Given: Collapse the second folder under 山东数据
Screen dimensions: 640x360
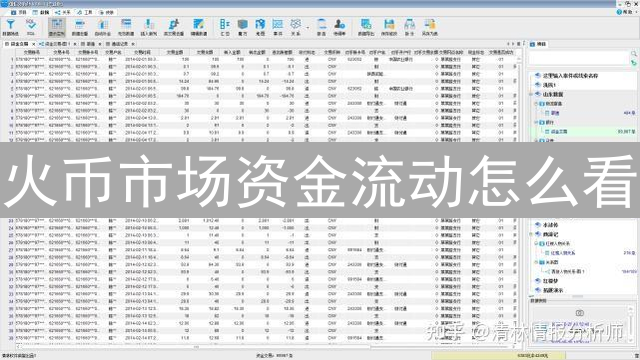Looking at the screenshot, I should tap(536, 122).
